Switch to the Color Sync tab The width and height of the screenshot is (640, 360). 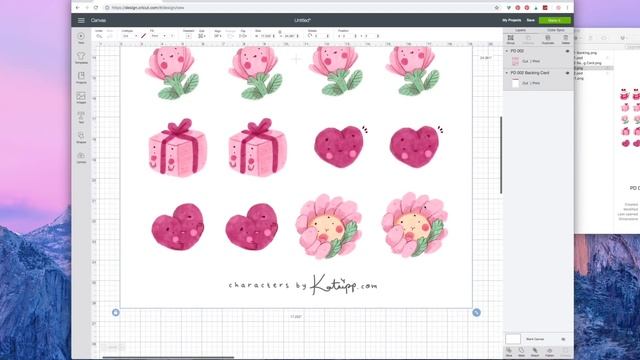tap(556, 30)
